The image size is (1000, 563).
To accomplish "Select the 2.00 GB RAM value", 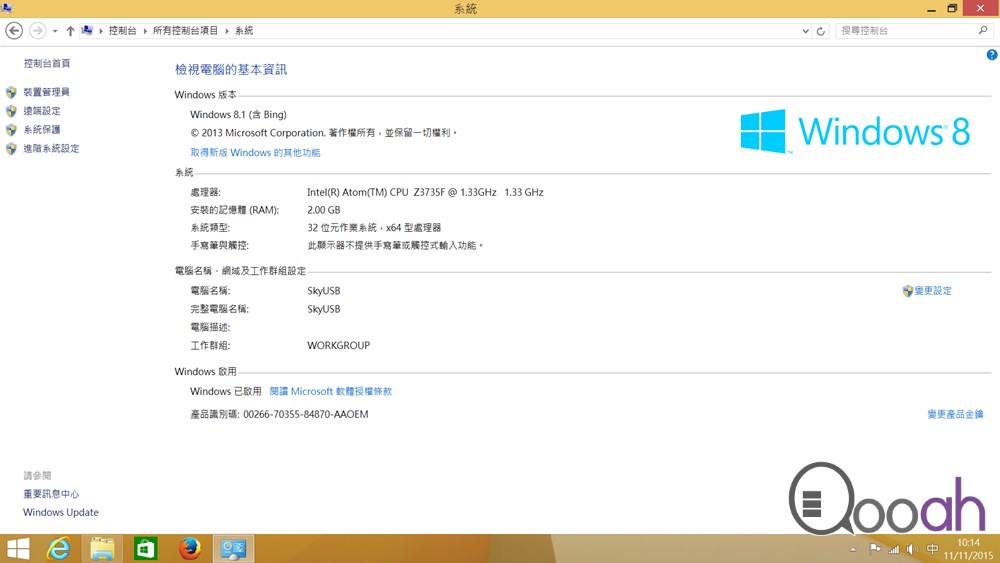I will tap(324, 210).
